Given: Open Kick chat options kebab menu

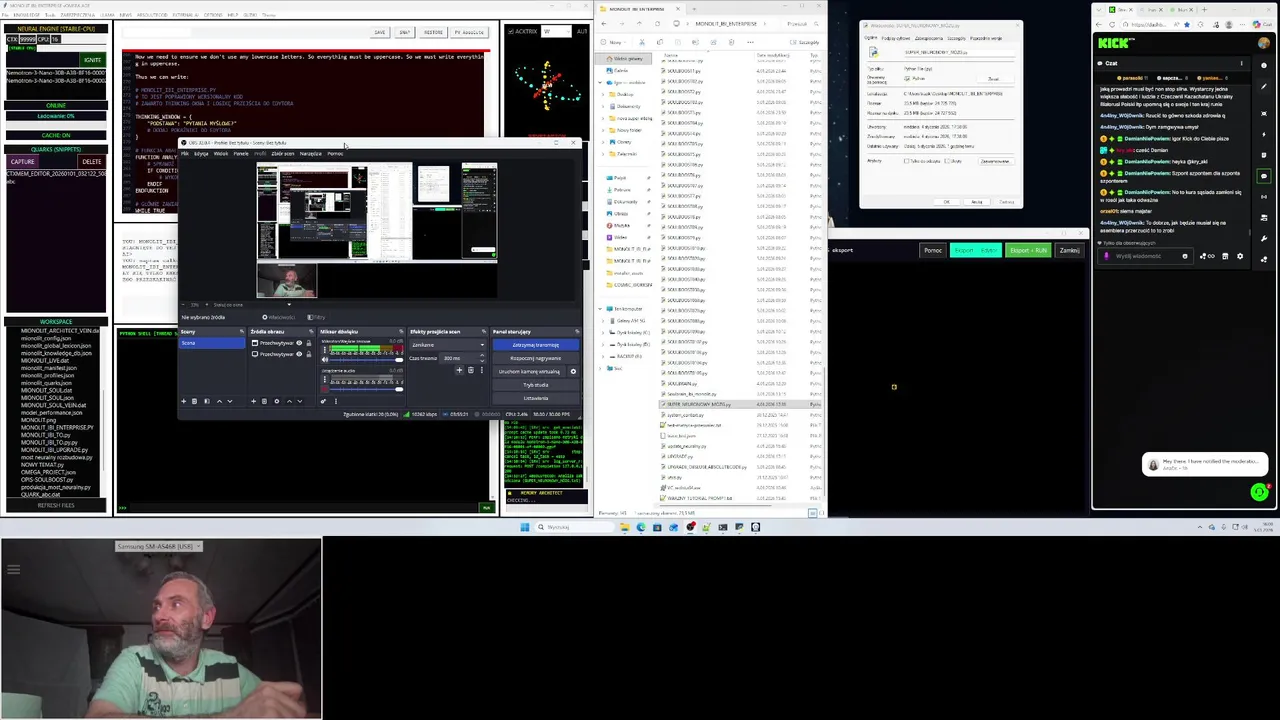Looking at the screenshot, I should point(1241,63).
